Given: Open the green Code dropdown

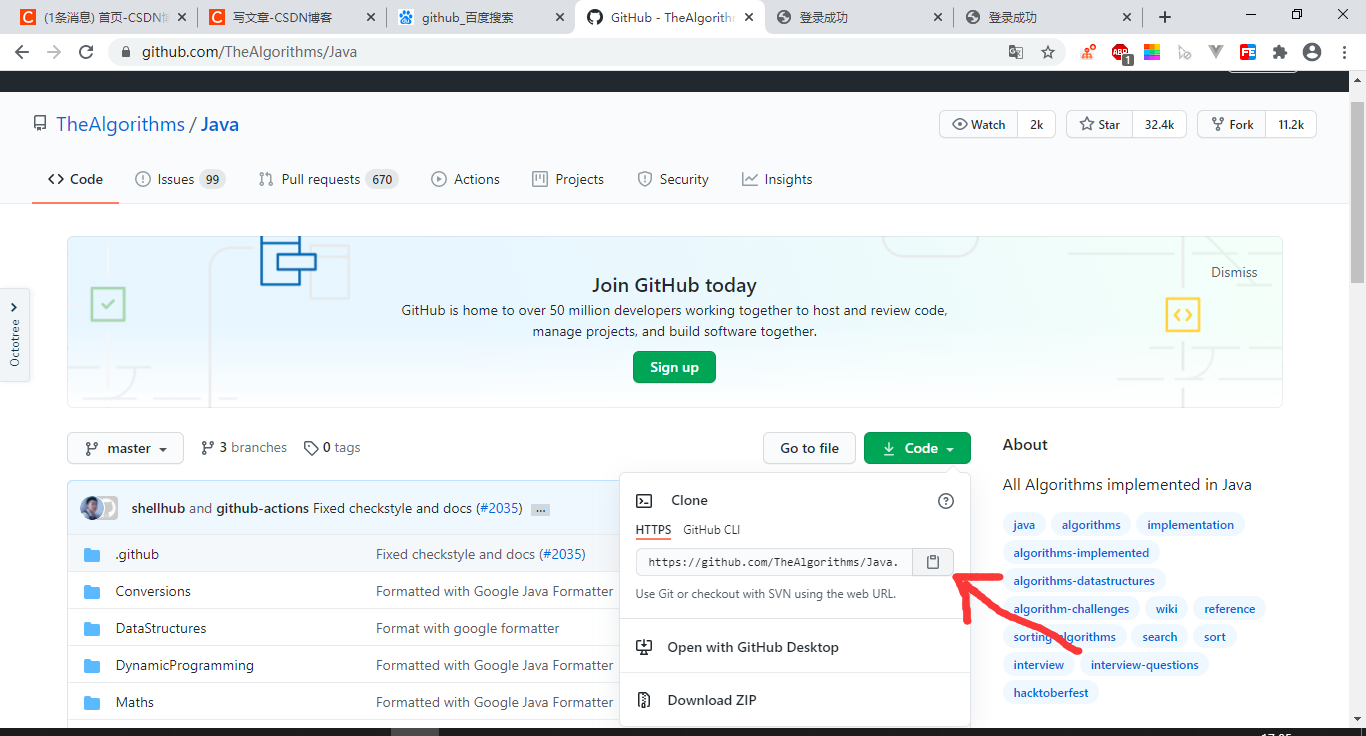Looking at the screenshot, I should point(917,448).
